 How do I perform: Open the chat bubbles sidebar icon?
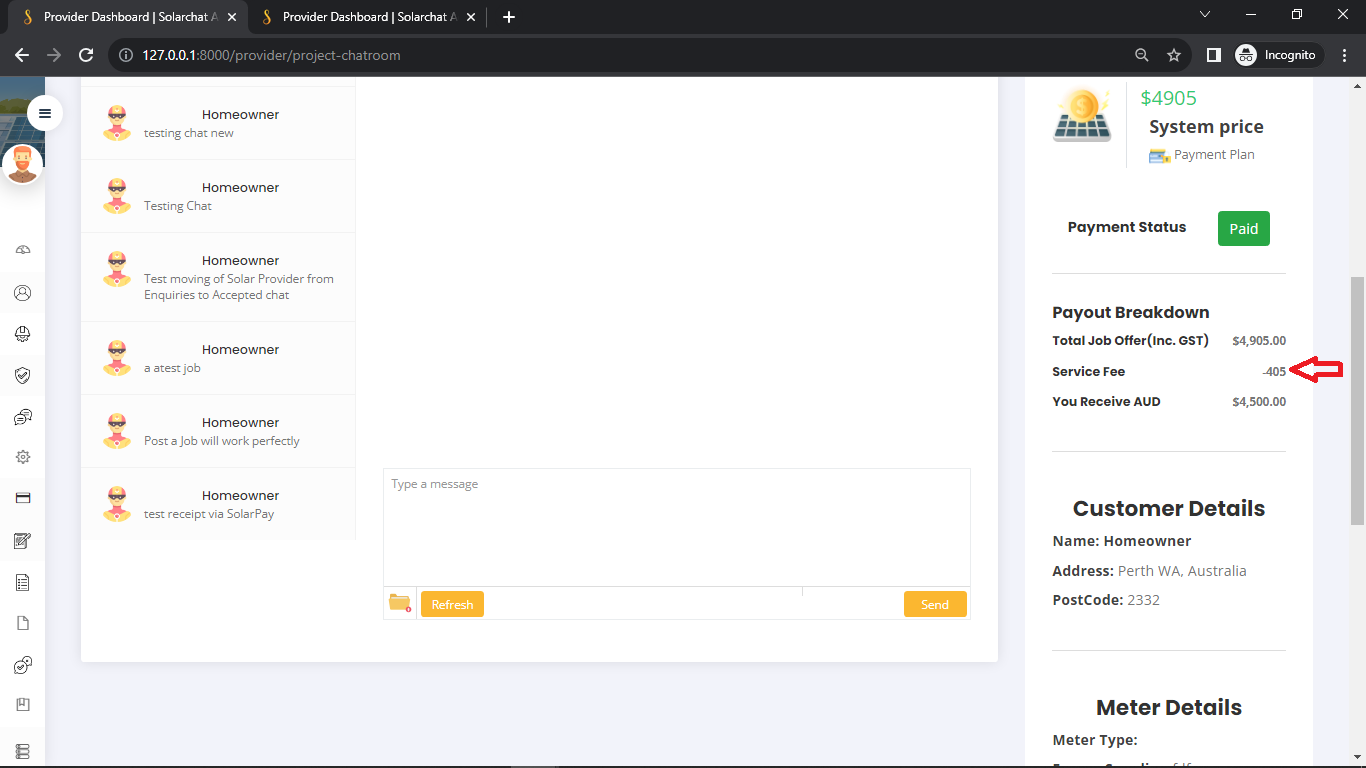(x=23, y=417)
